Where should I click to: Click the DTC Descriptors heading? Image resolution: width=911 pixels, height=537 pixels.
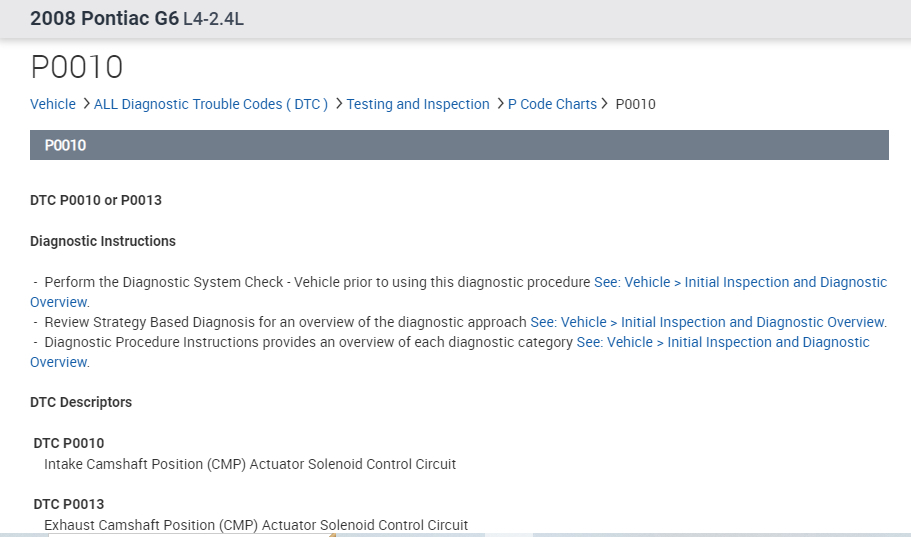coord(81,402)
